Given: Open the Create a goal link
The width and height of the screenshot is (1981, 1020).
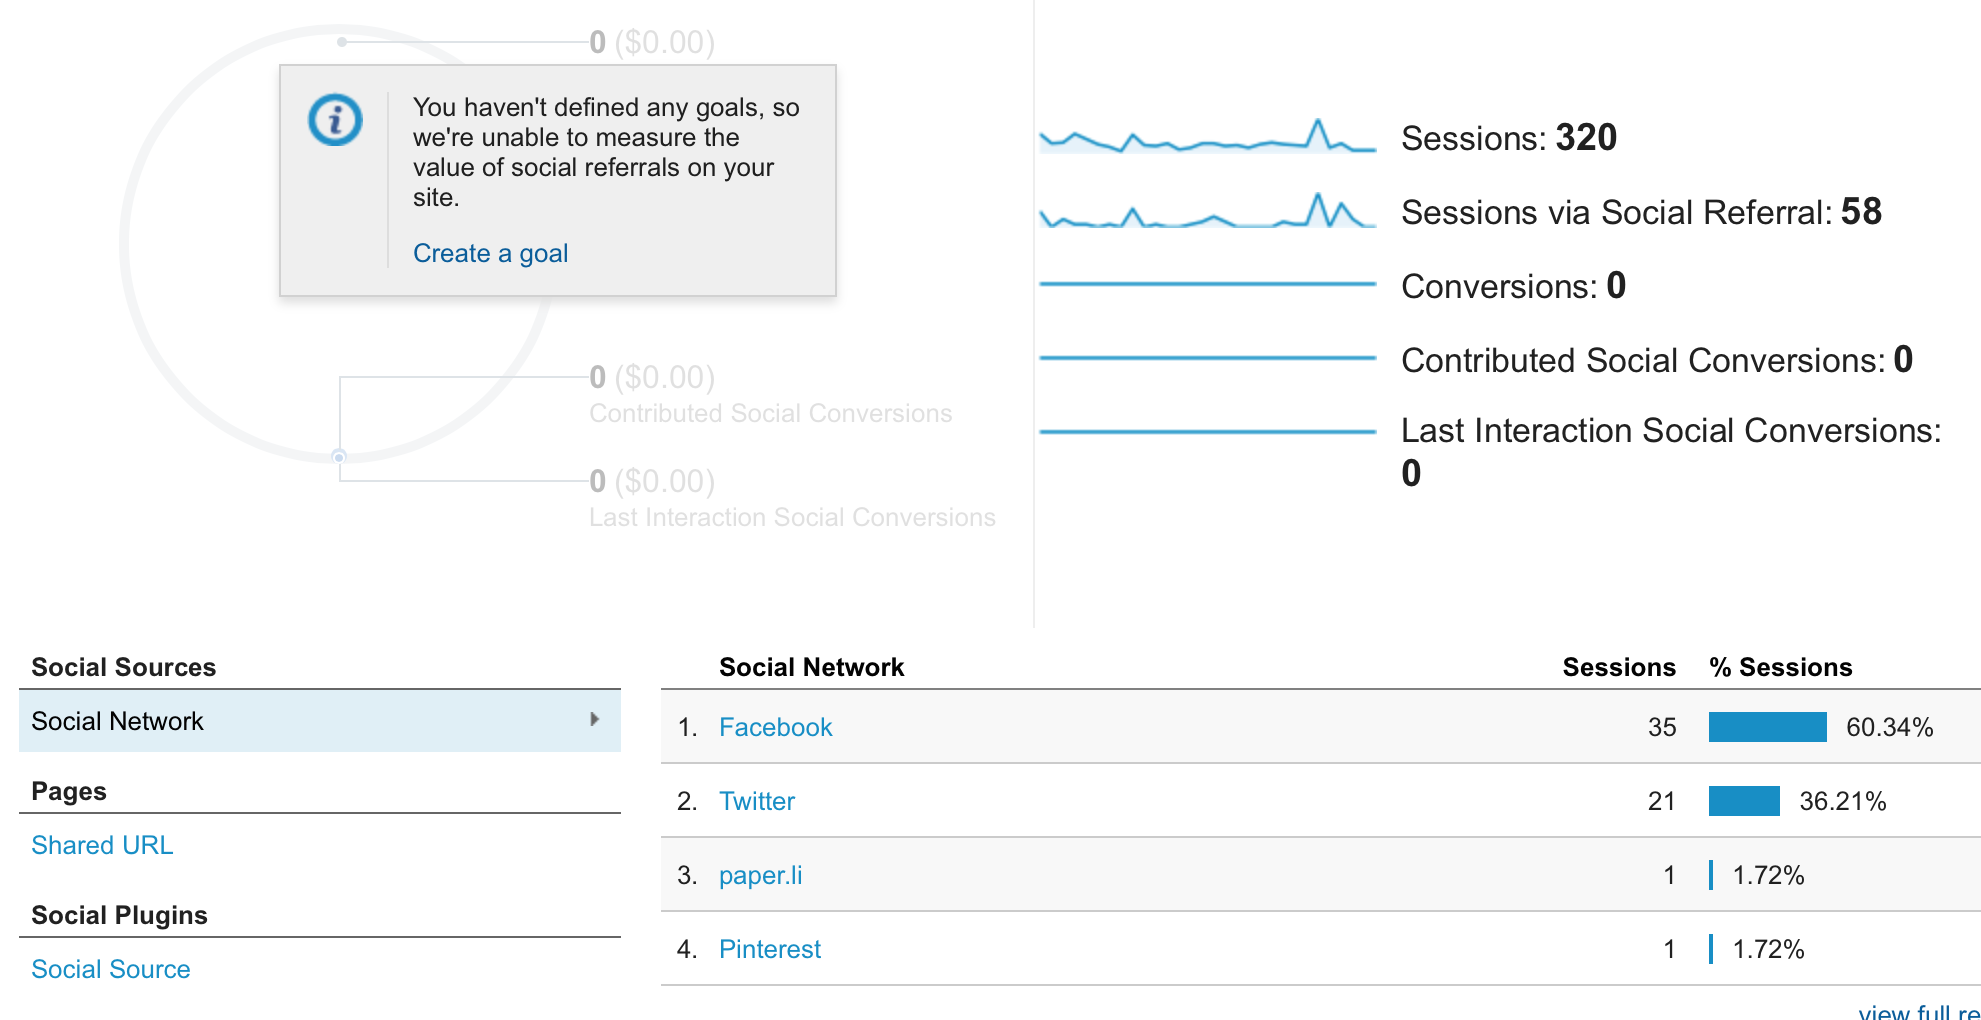Looking at the screenshot, I should (x=490, y=253).
